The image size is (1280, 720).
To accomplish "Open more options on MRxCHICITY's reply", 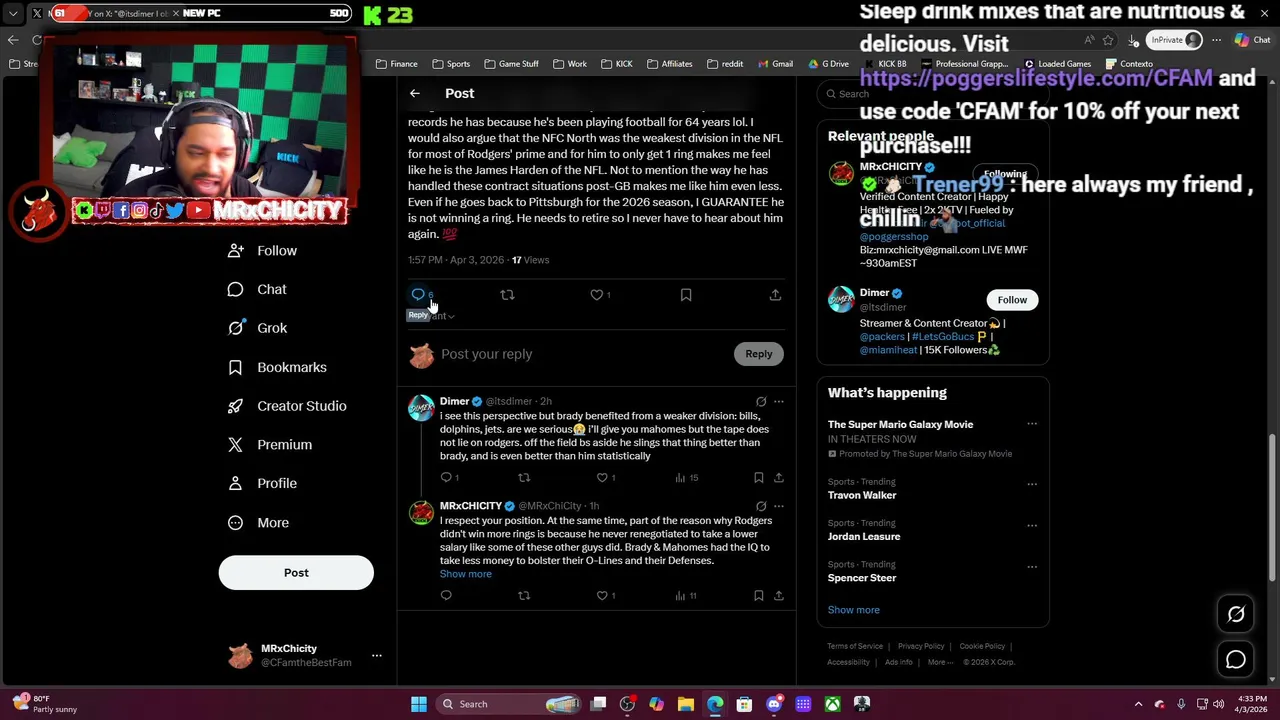I will point(779,506).
